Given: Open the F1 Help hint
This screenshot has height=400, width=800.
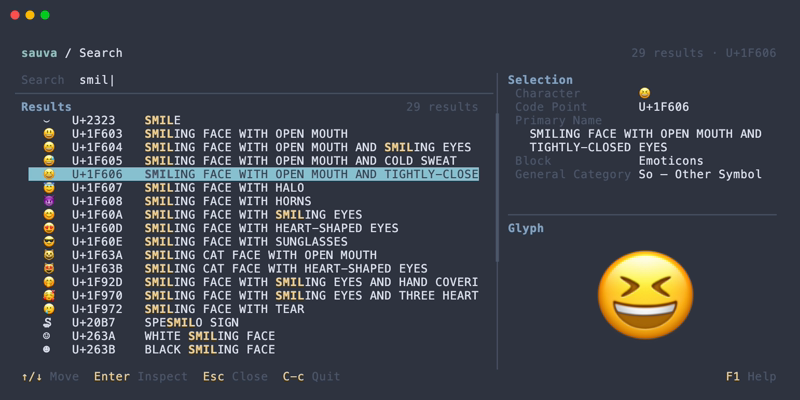Looking at the screenshot, I should click(751, 377).
